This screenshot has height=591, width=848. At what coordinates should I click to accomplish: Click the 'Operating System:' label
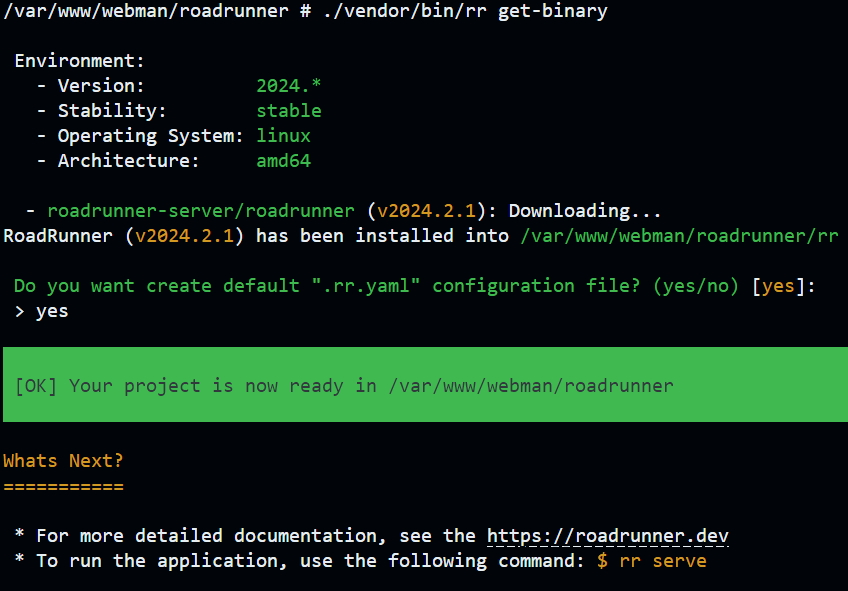click(x=150, y=136)
